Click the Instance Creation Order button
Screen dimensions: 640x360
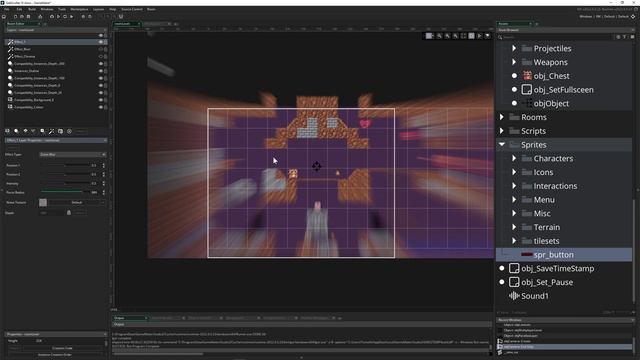pos(55,355)
